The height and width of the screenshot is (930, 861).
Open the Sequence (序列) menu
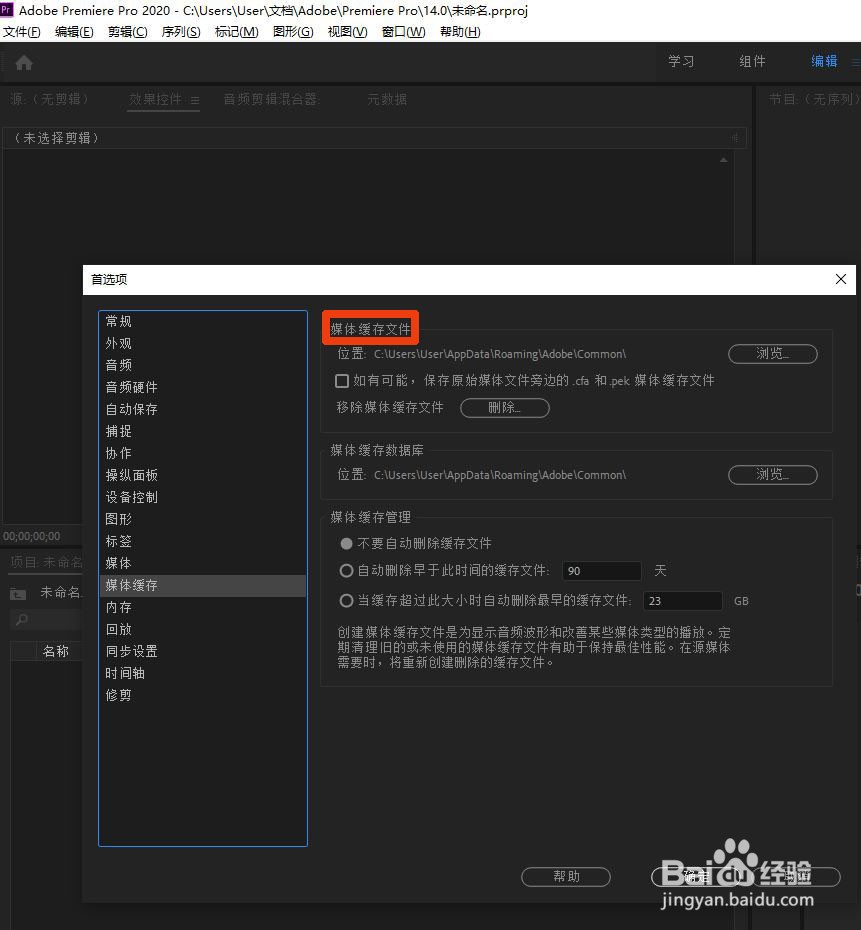click(x=181, y=32)
